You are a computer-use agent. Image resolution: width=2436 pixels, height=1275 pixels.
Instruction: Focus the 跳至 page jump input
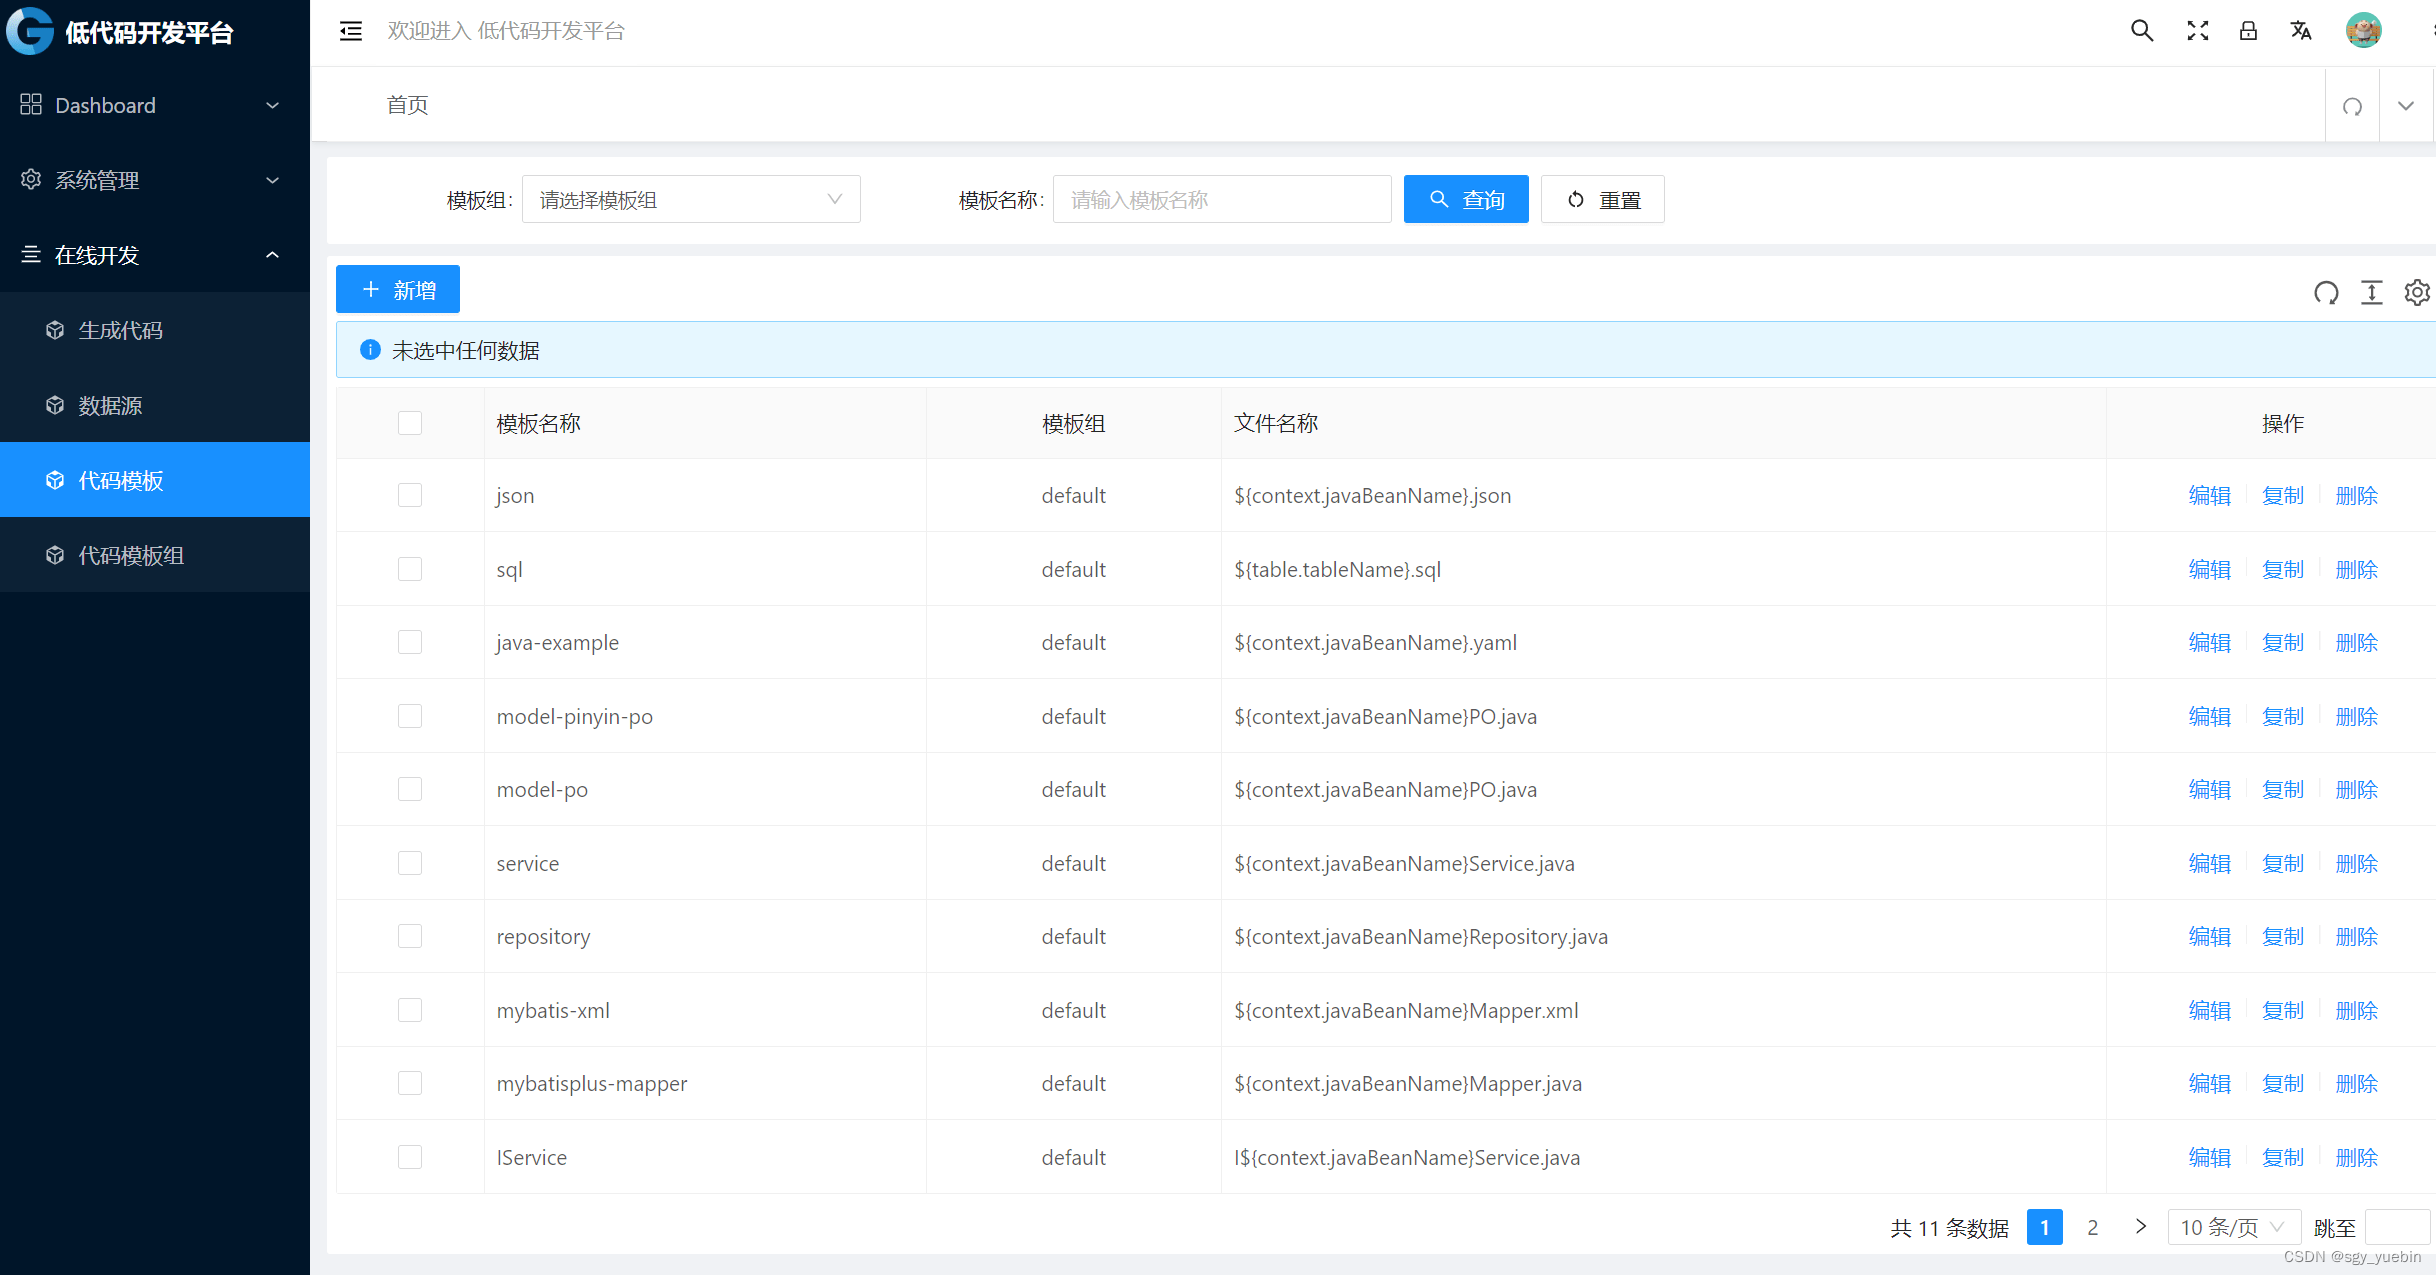2398,1227
